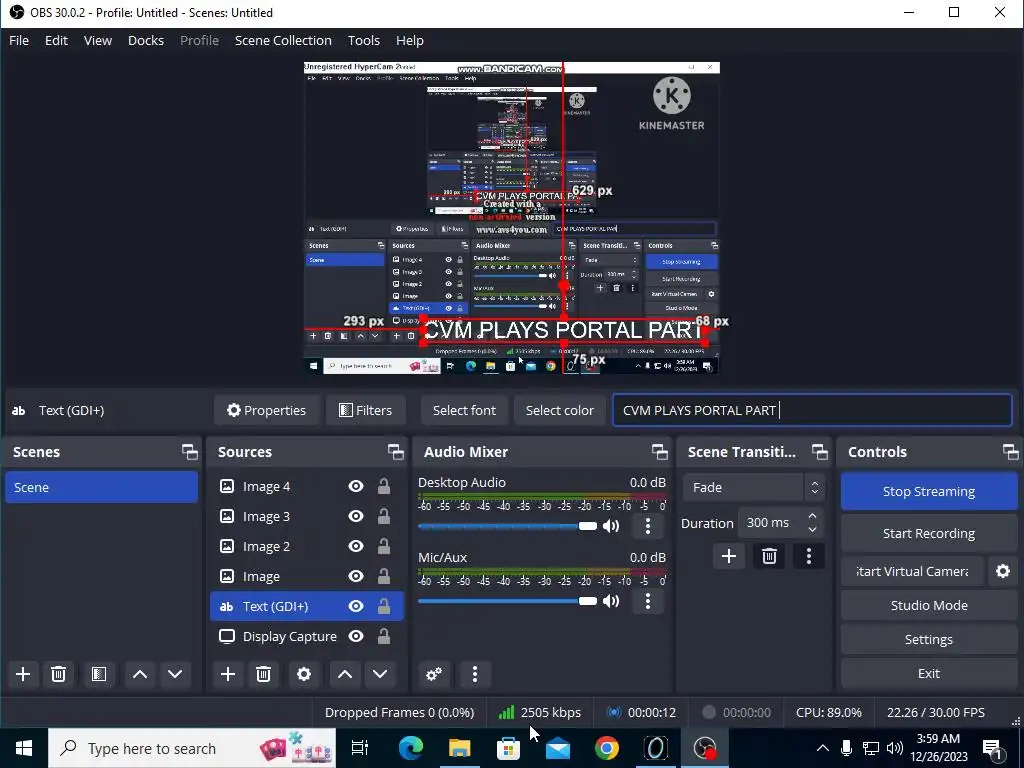Open transition properties three-dot menu
This screenshot has width=1024, height=768.
pos(809,556)
